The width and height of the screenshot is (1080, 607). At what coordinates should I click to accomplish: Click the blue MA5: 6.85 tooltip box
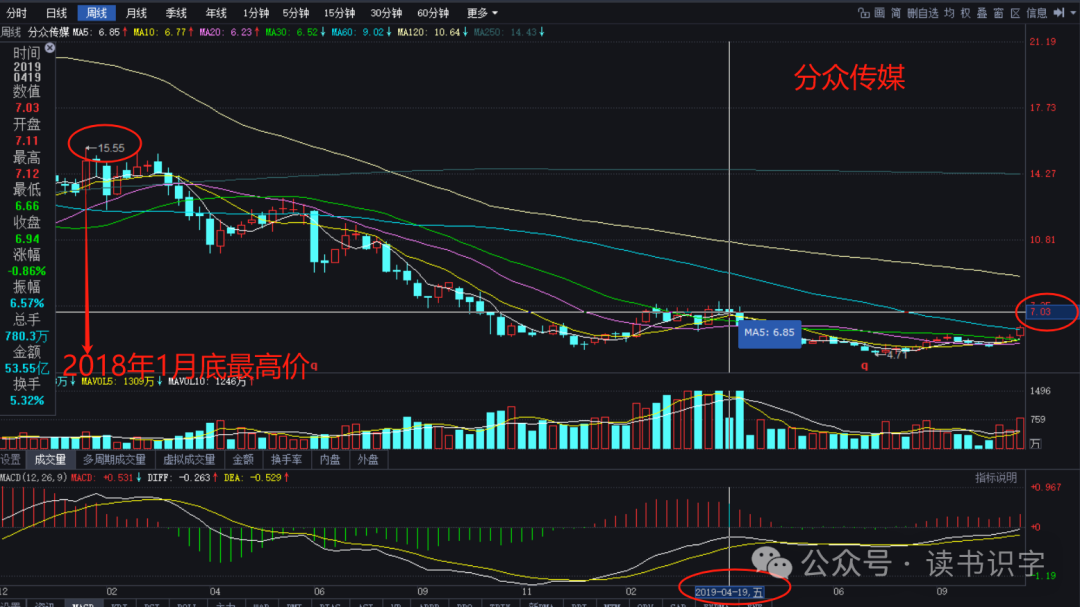tap(769, 333)
